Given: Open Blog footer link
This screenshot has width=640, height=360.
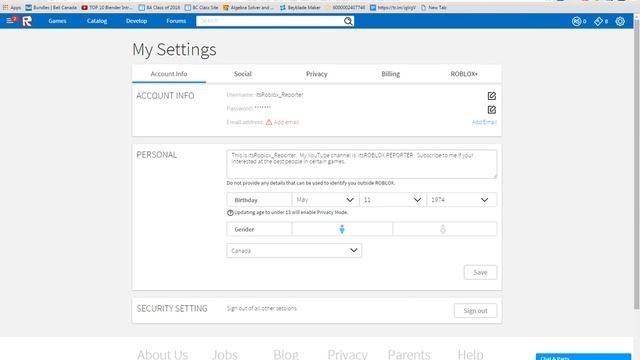Looking at the screenshot, I should 286,354.
